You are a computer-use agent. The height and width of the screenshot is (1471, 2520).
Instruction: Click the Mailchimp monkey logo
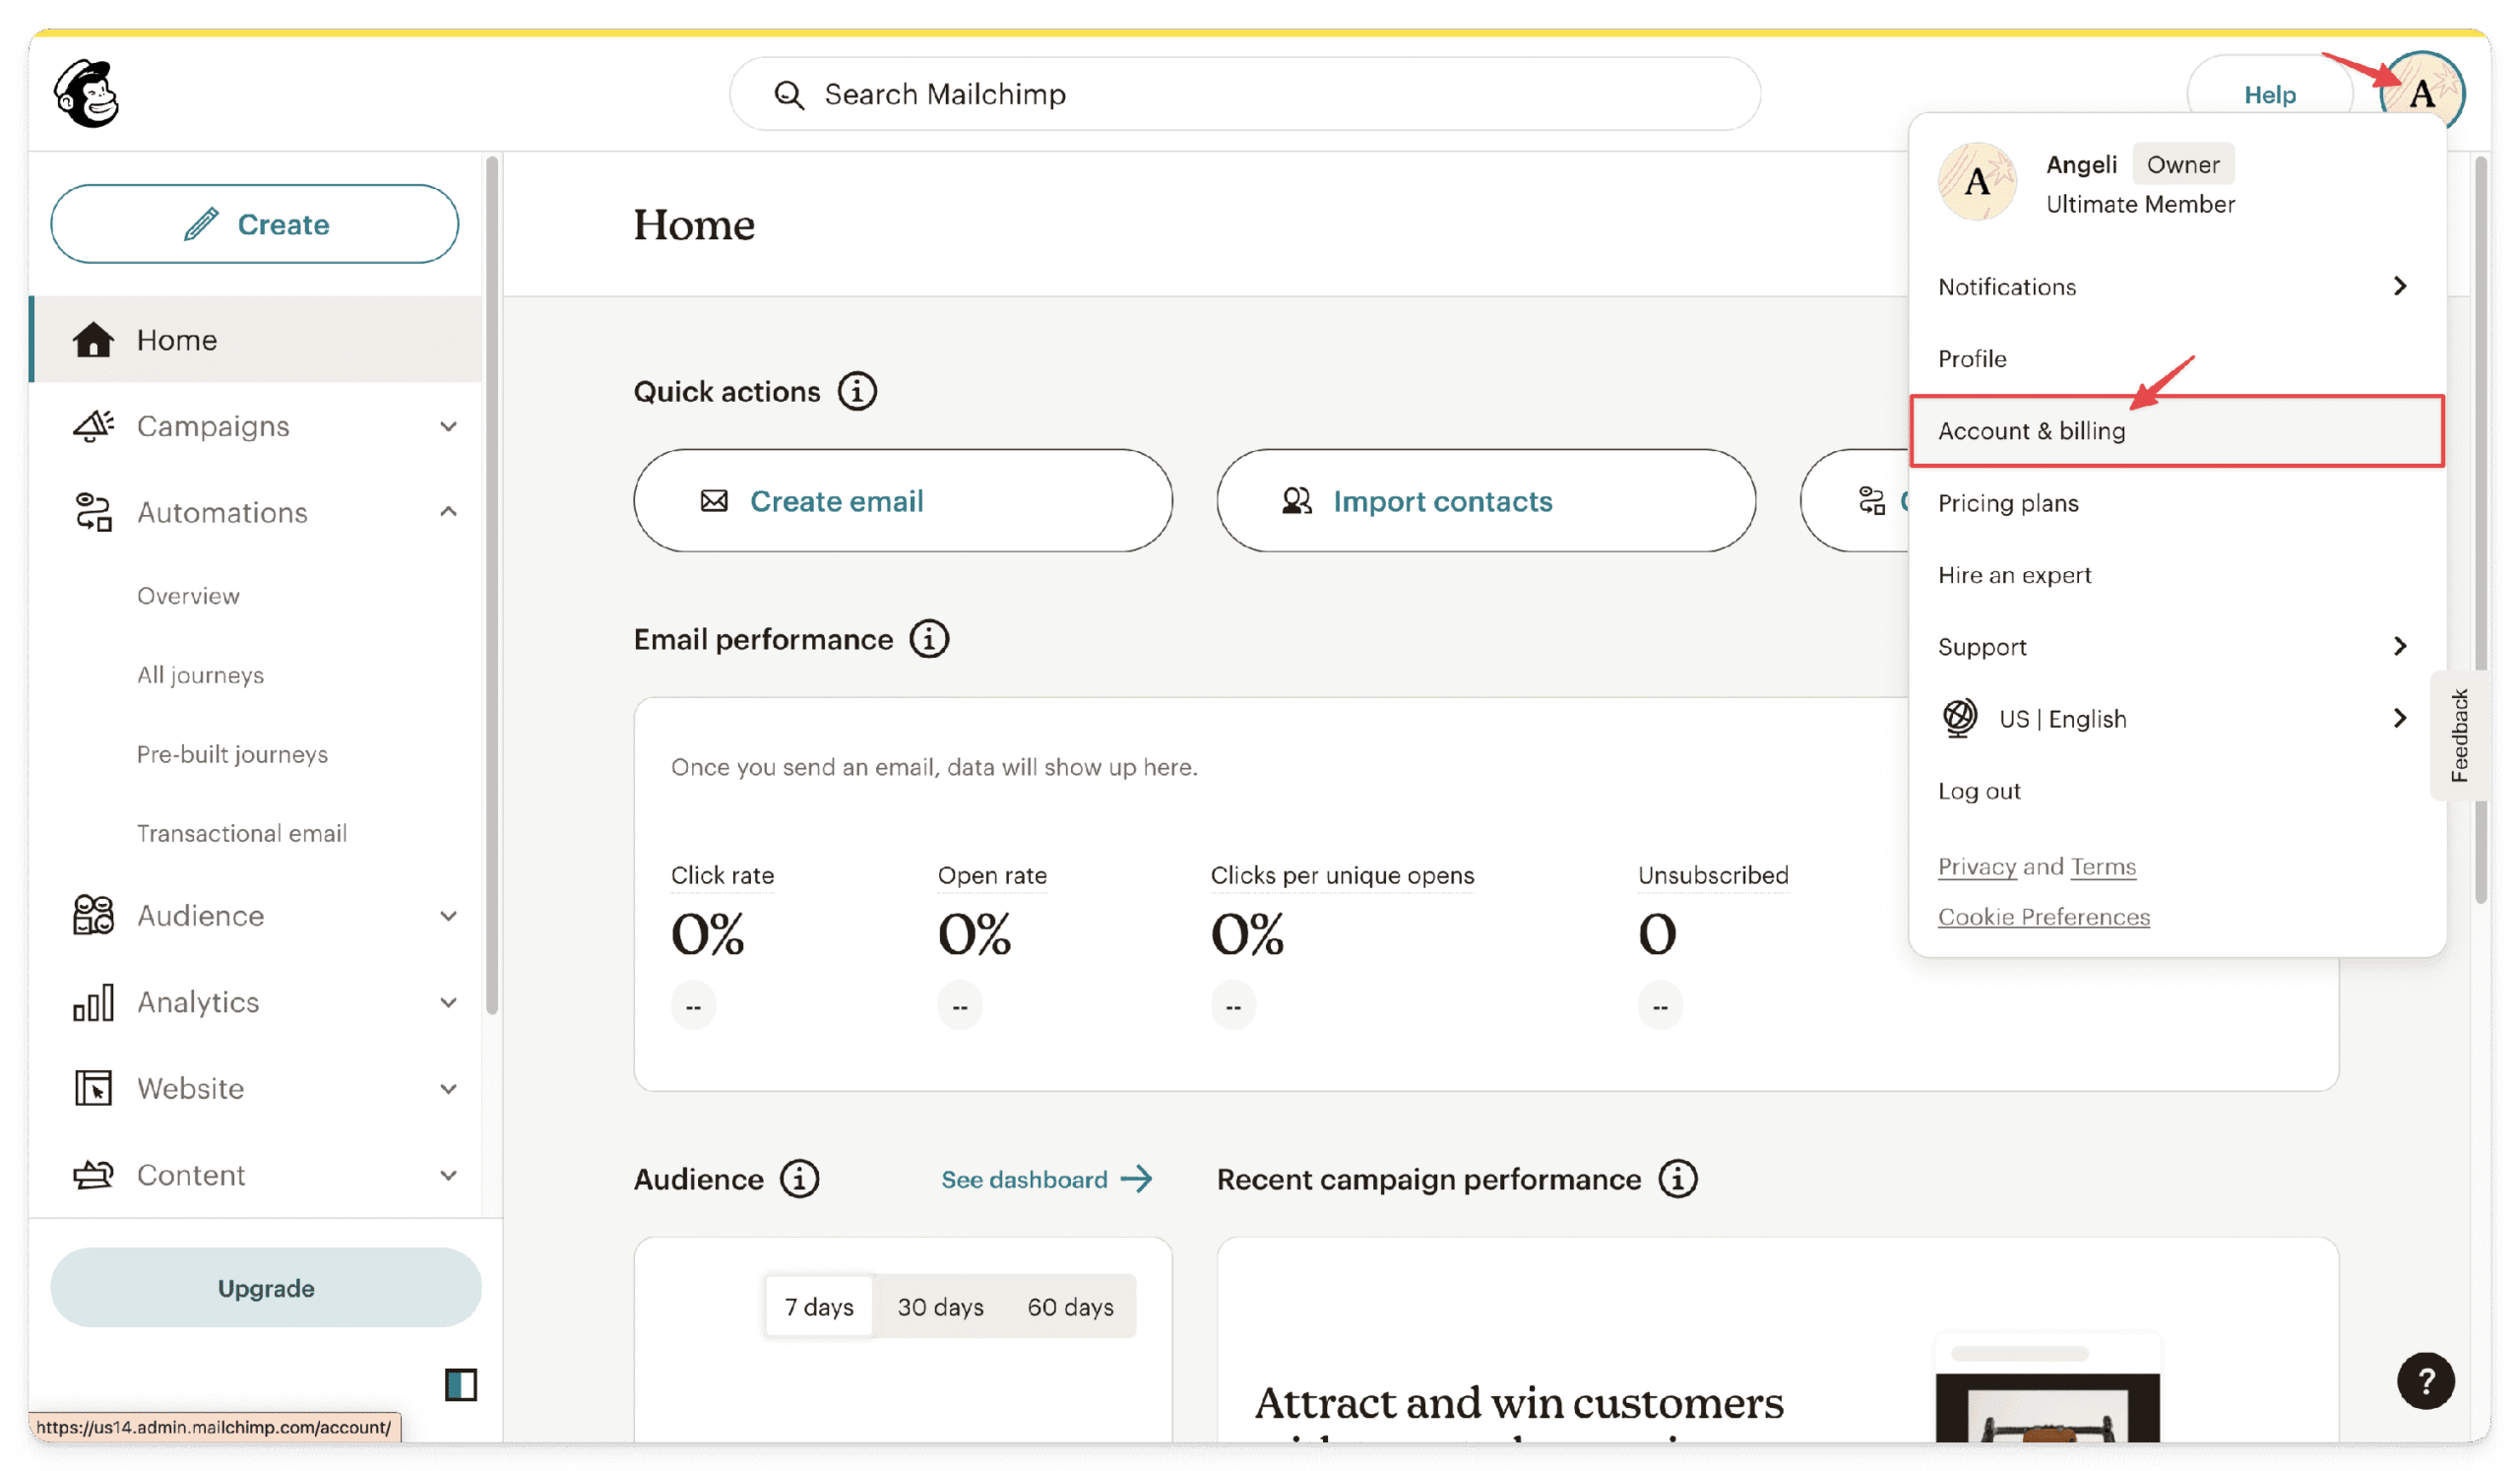(x=86, y=92)
